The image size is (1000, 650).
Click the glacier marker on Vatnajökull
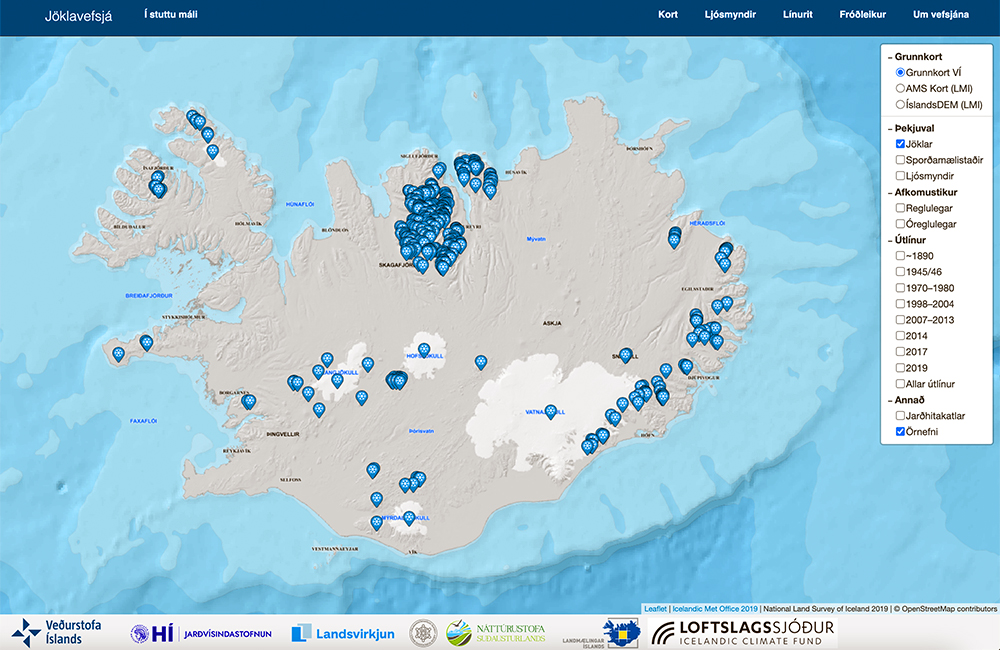coord(550,411)
